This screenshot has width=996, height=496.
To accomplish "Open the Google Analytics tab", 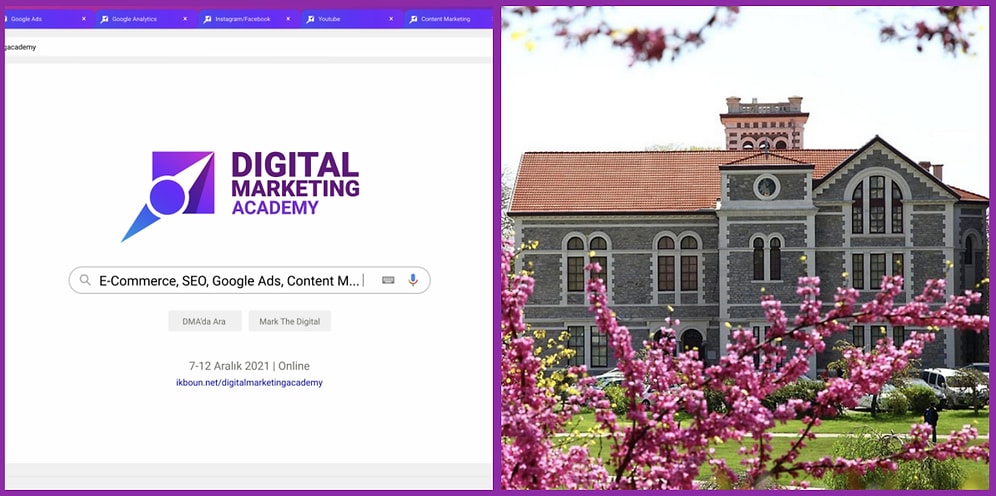I will (146, 19).
